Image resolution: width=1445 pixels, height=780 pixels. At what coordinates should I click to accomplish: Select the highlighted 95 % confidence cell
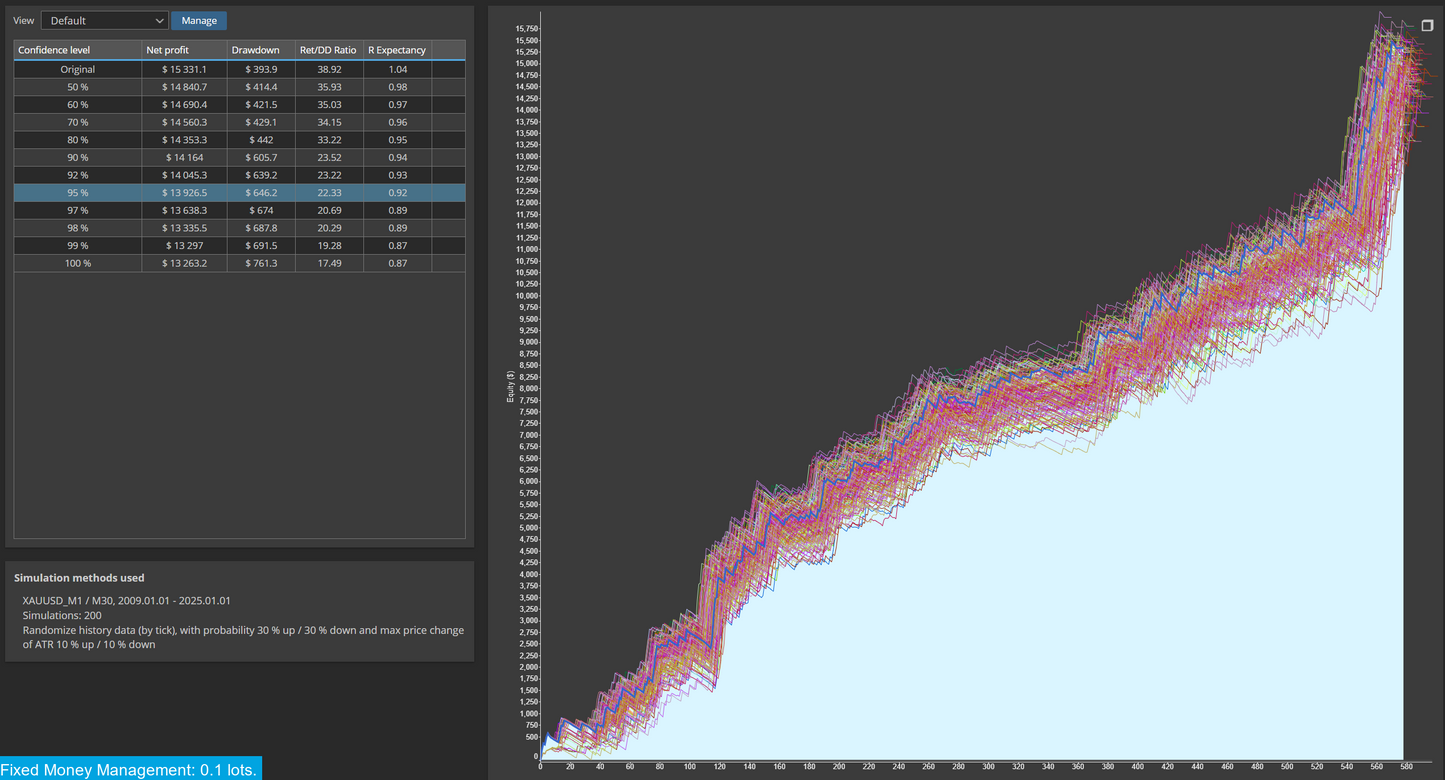(x=78, y=193)
